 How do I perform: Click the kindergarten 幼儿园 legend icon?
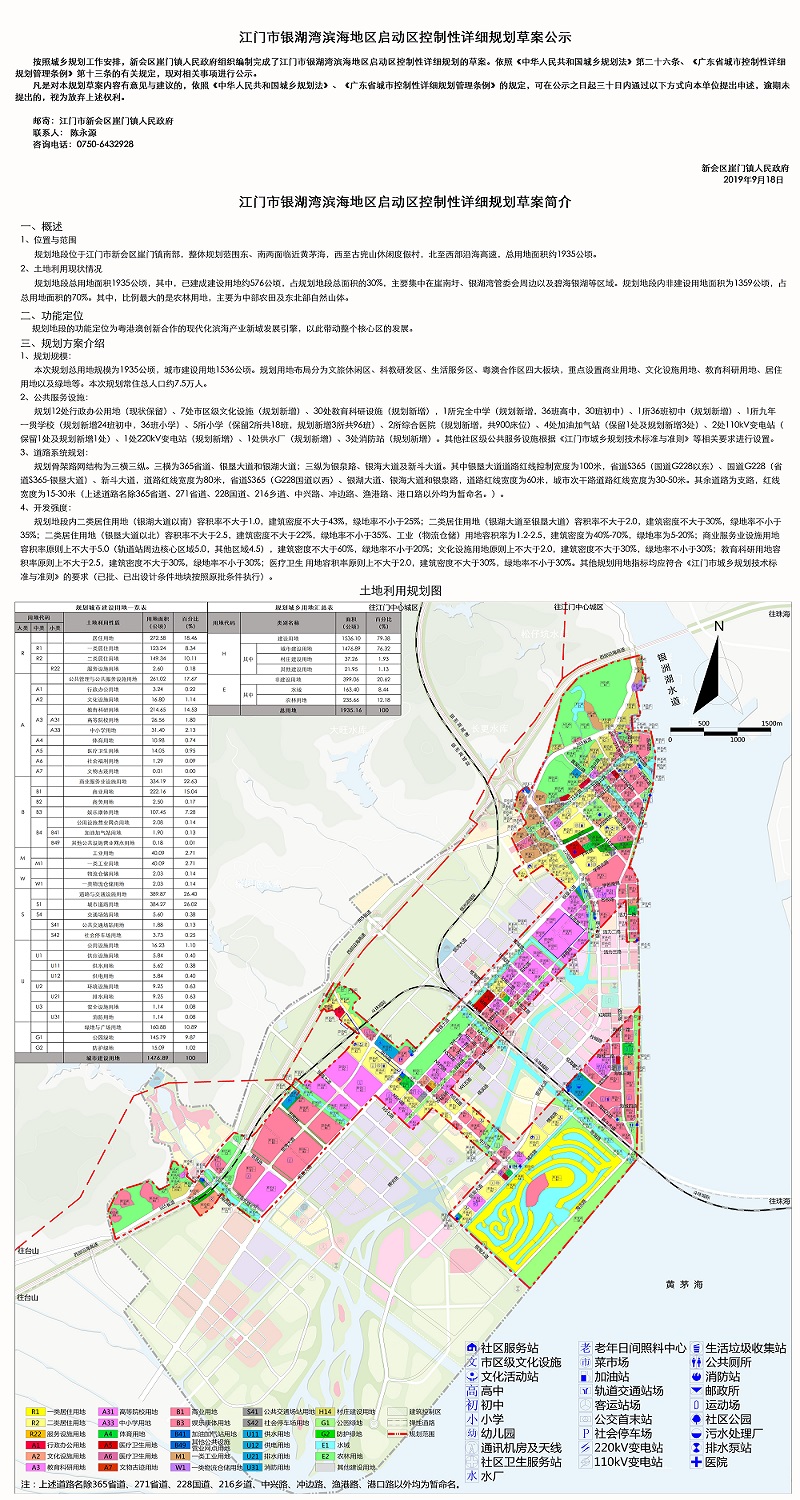[471, 1432]
